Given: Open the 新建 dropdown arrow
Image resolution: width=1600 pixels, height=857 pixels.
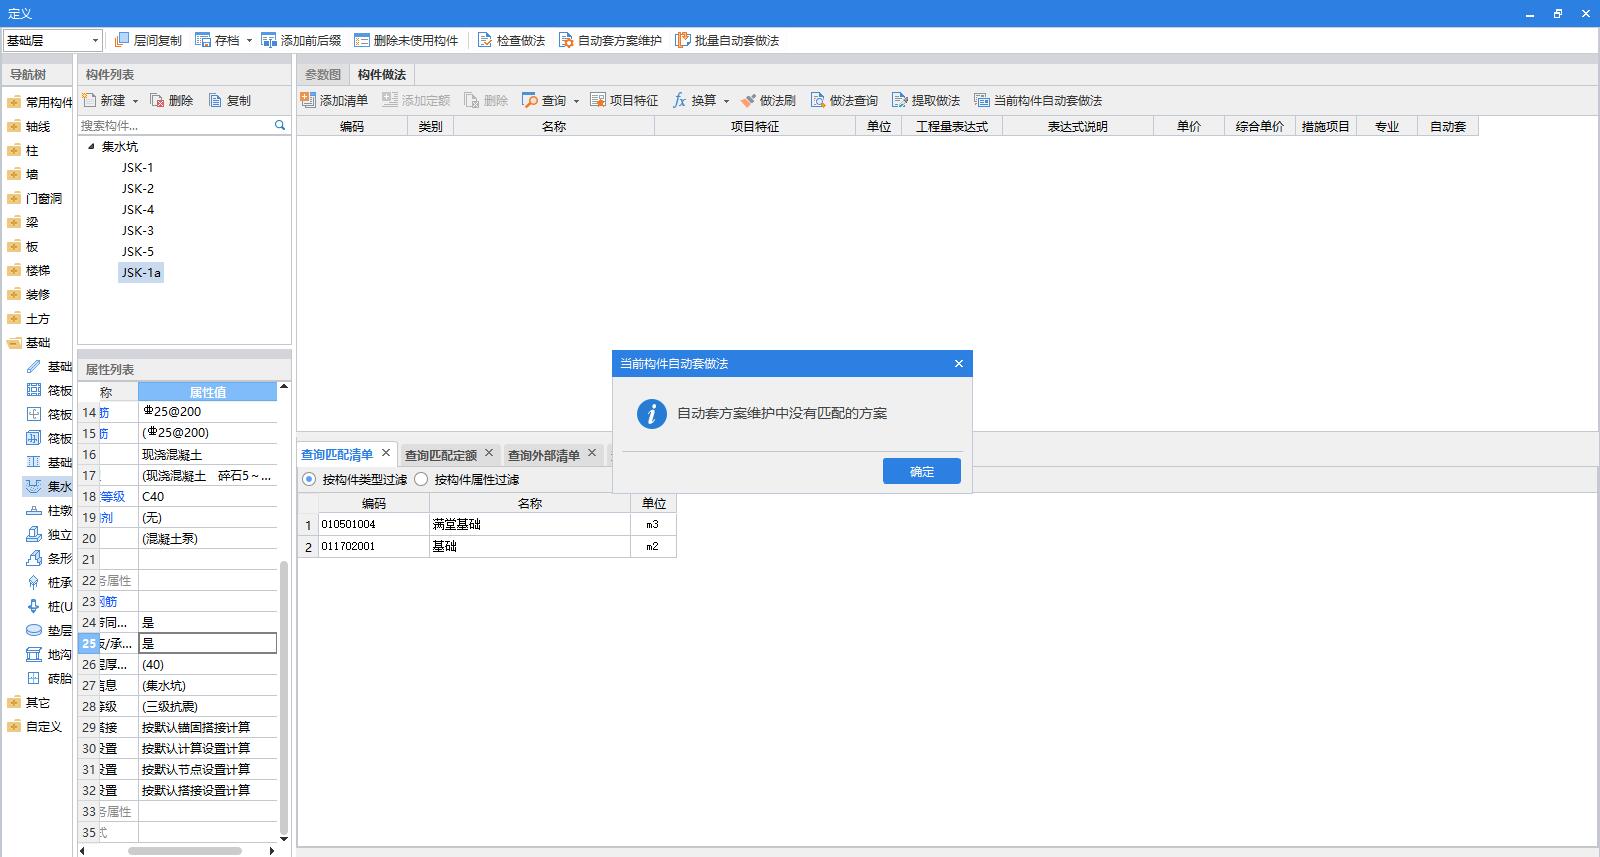Looking at the screenshot, I should [135, 101].
